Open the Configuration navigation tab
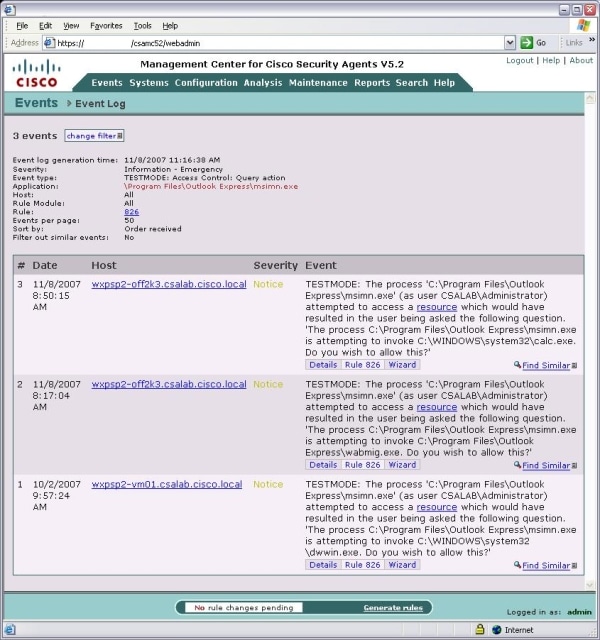 206,82
